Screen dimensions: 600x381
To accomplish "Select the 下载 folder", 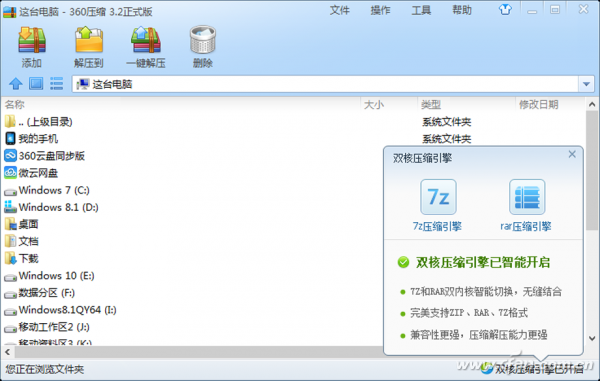I will coord(21,259).
